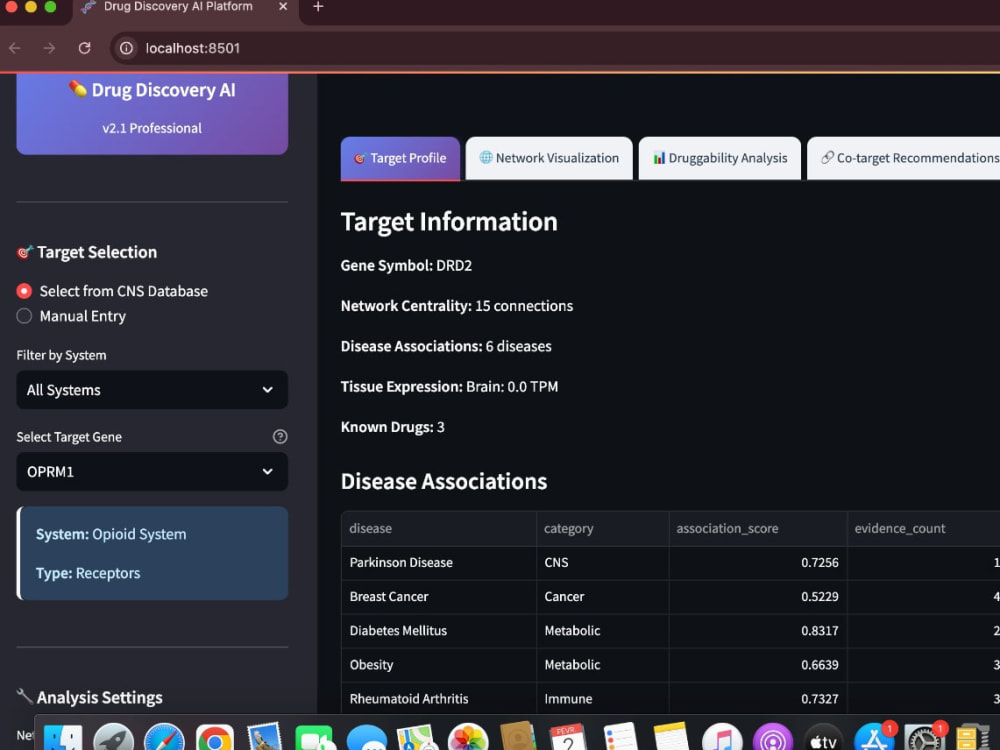Close the Drug Discovery AI Platform tab
Screen dimensions: 1000x750
tap(283, 6)
